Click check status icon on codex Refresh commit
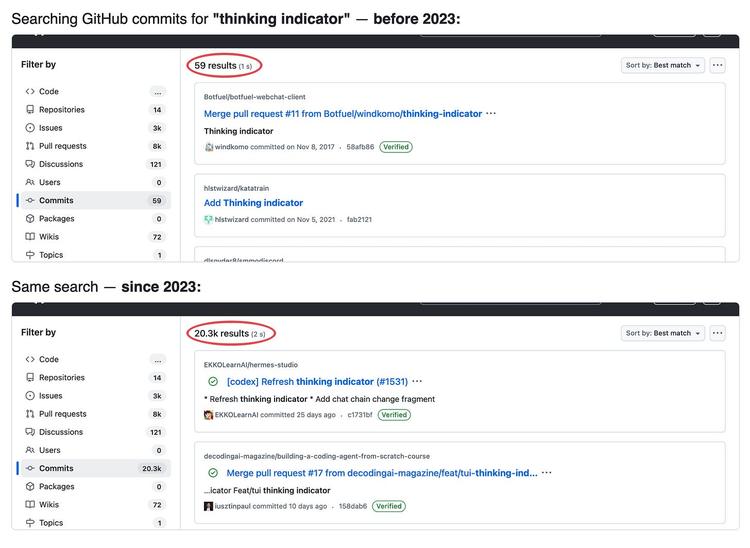750x548 pixels. click(x=213, y=382)
